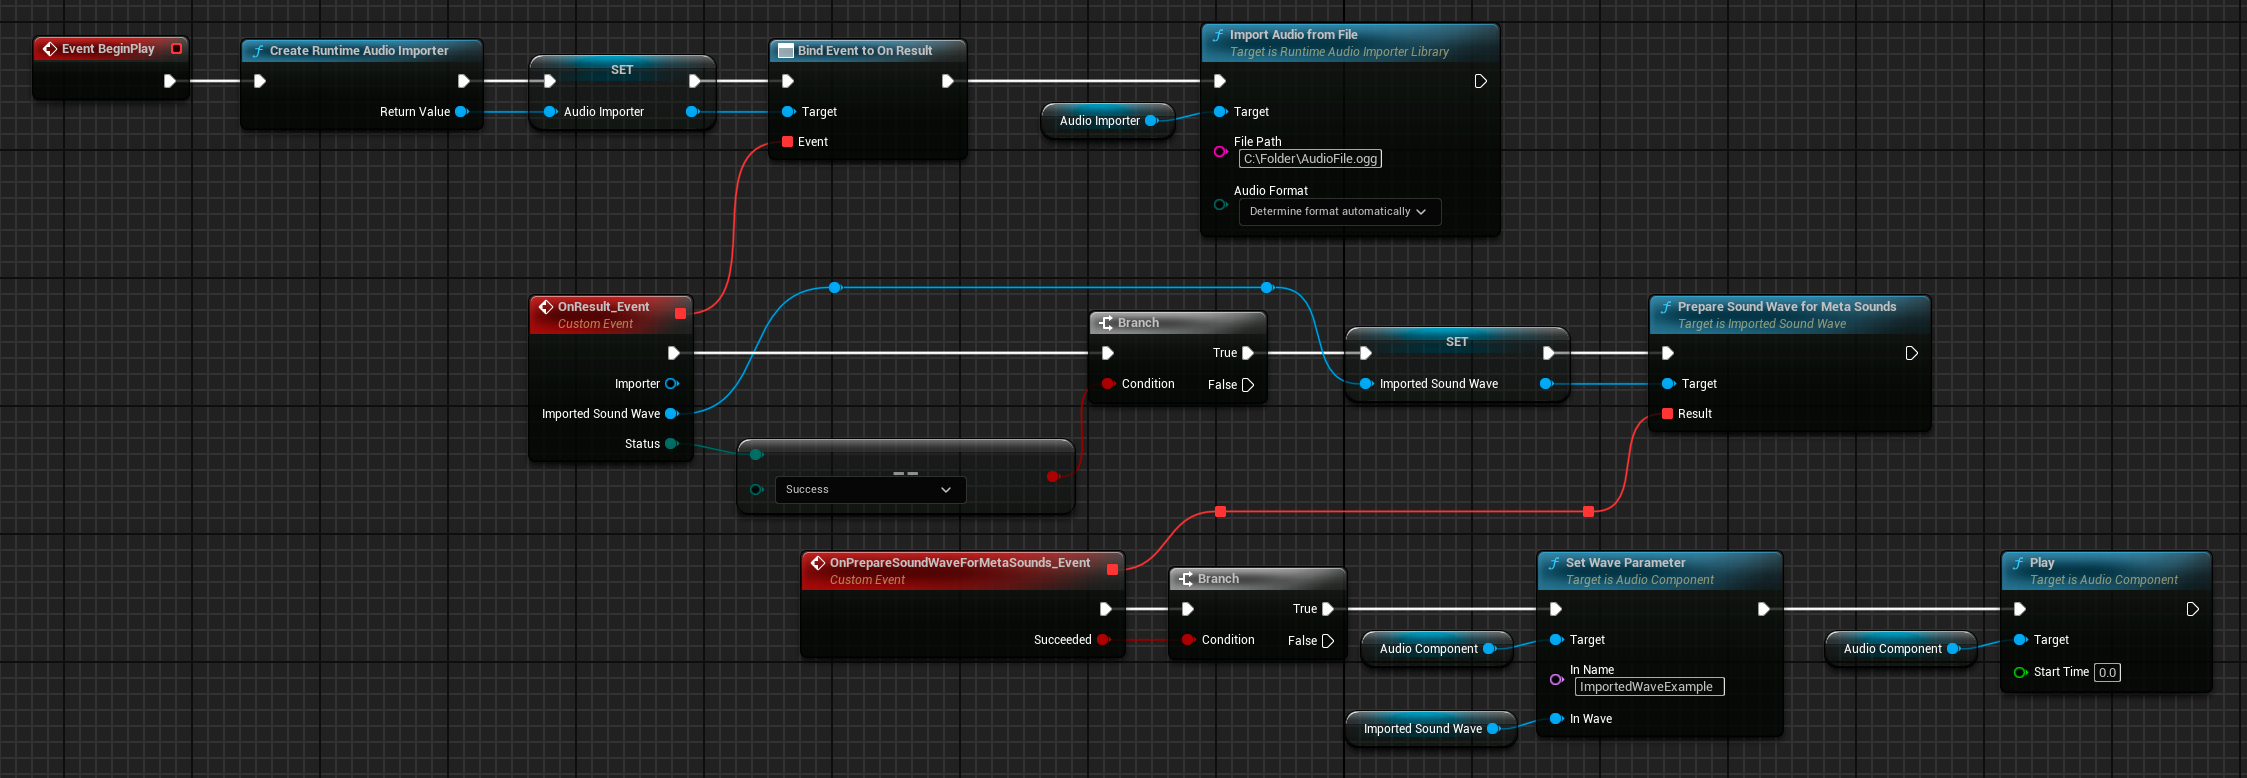Click the Event BeginPlay node diamond icon

pyautogui.click(x=49, y=49)
